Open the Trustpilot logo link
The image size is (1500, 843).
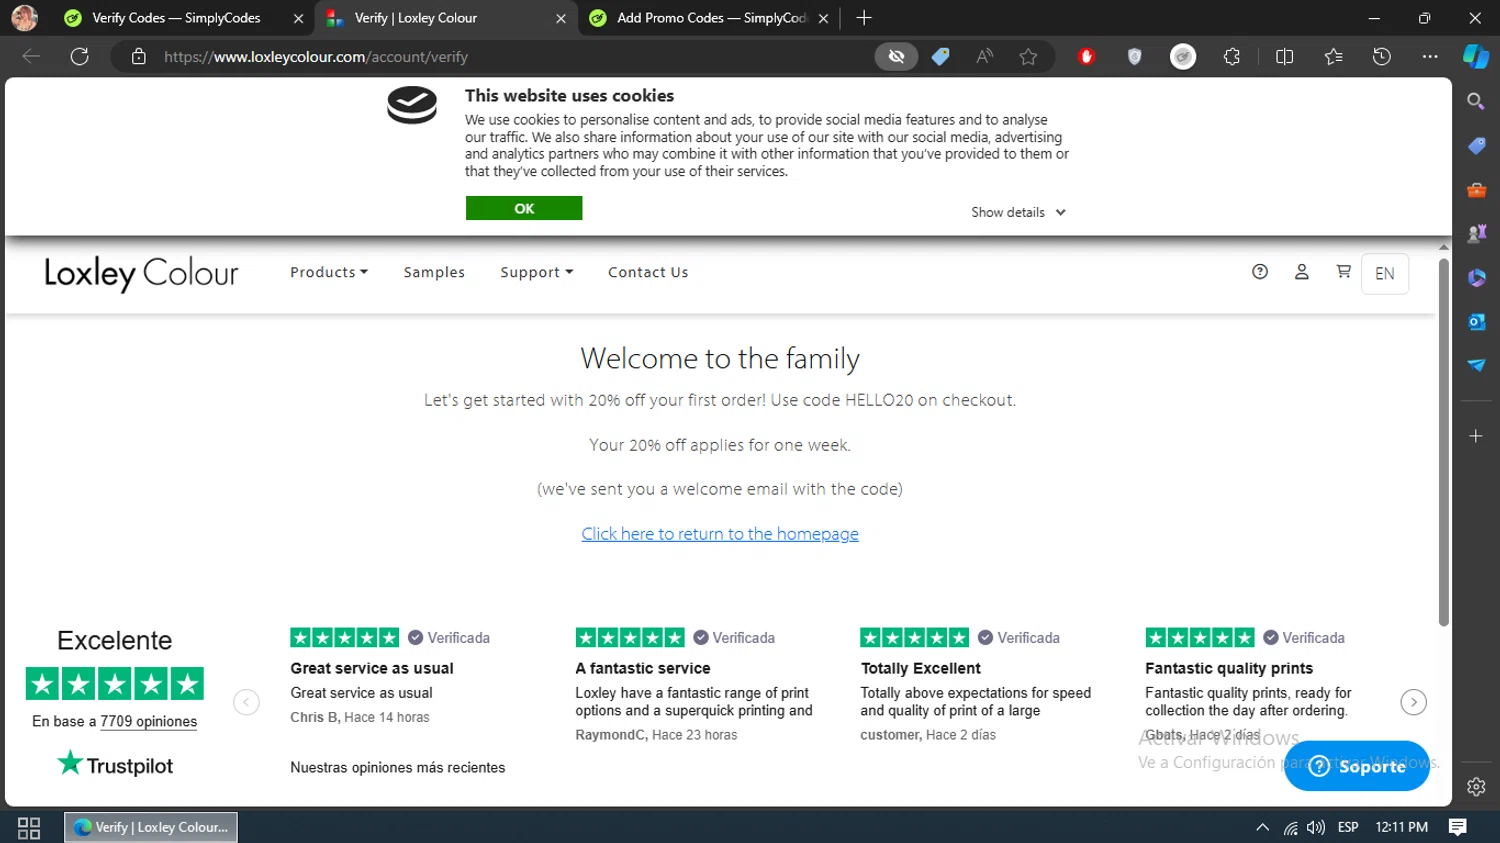115,765
